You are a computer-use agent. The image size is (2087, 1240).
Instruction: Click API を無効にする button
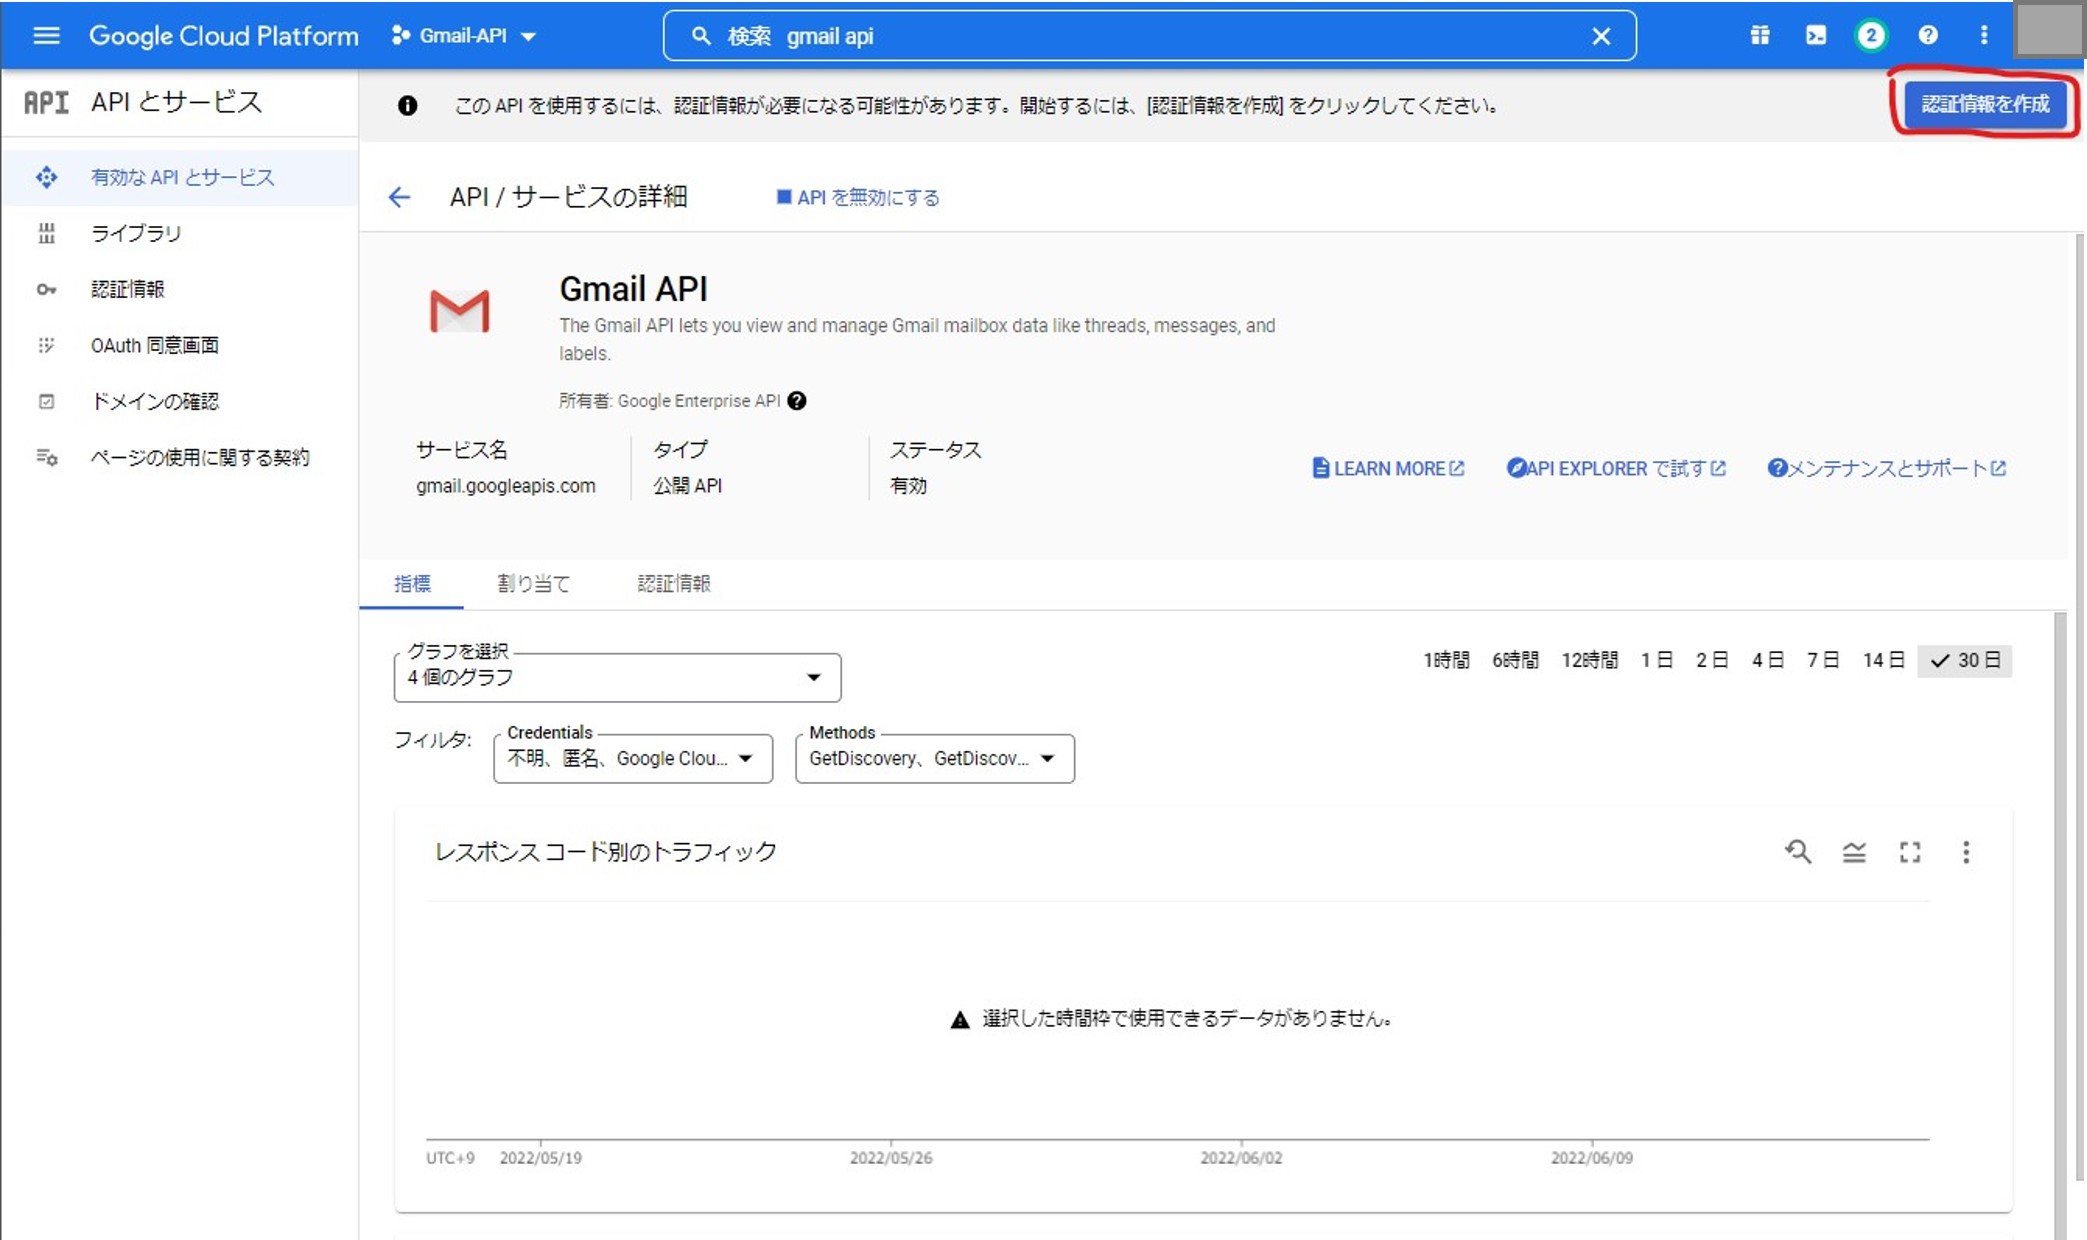click(858, 197)
